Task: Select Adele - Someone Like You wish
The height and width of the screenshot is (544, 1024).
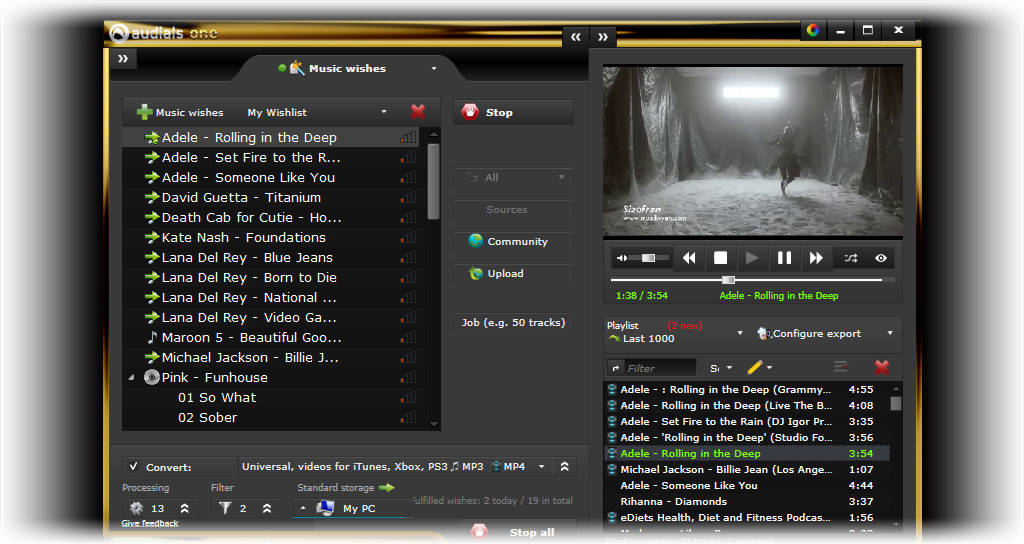Action: 270,178
